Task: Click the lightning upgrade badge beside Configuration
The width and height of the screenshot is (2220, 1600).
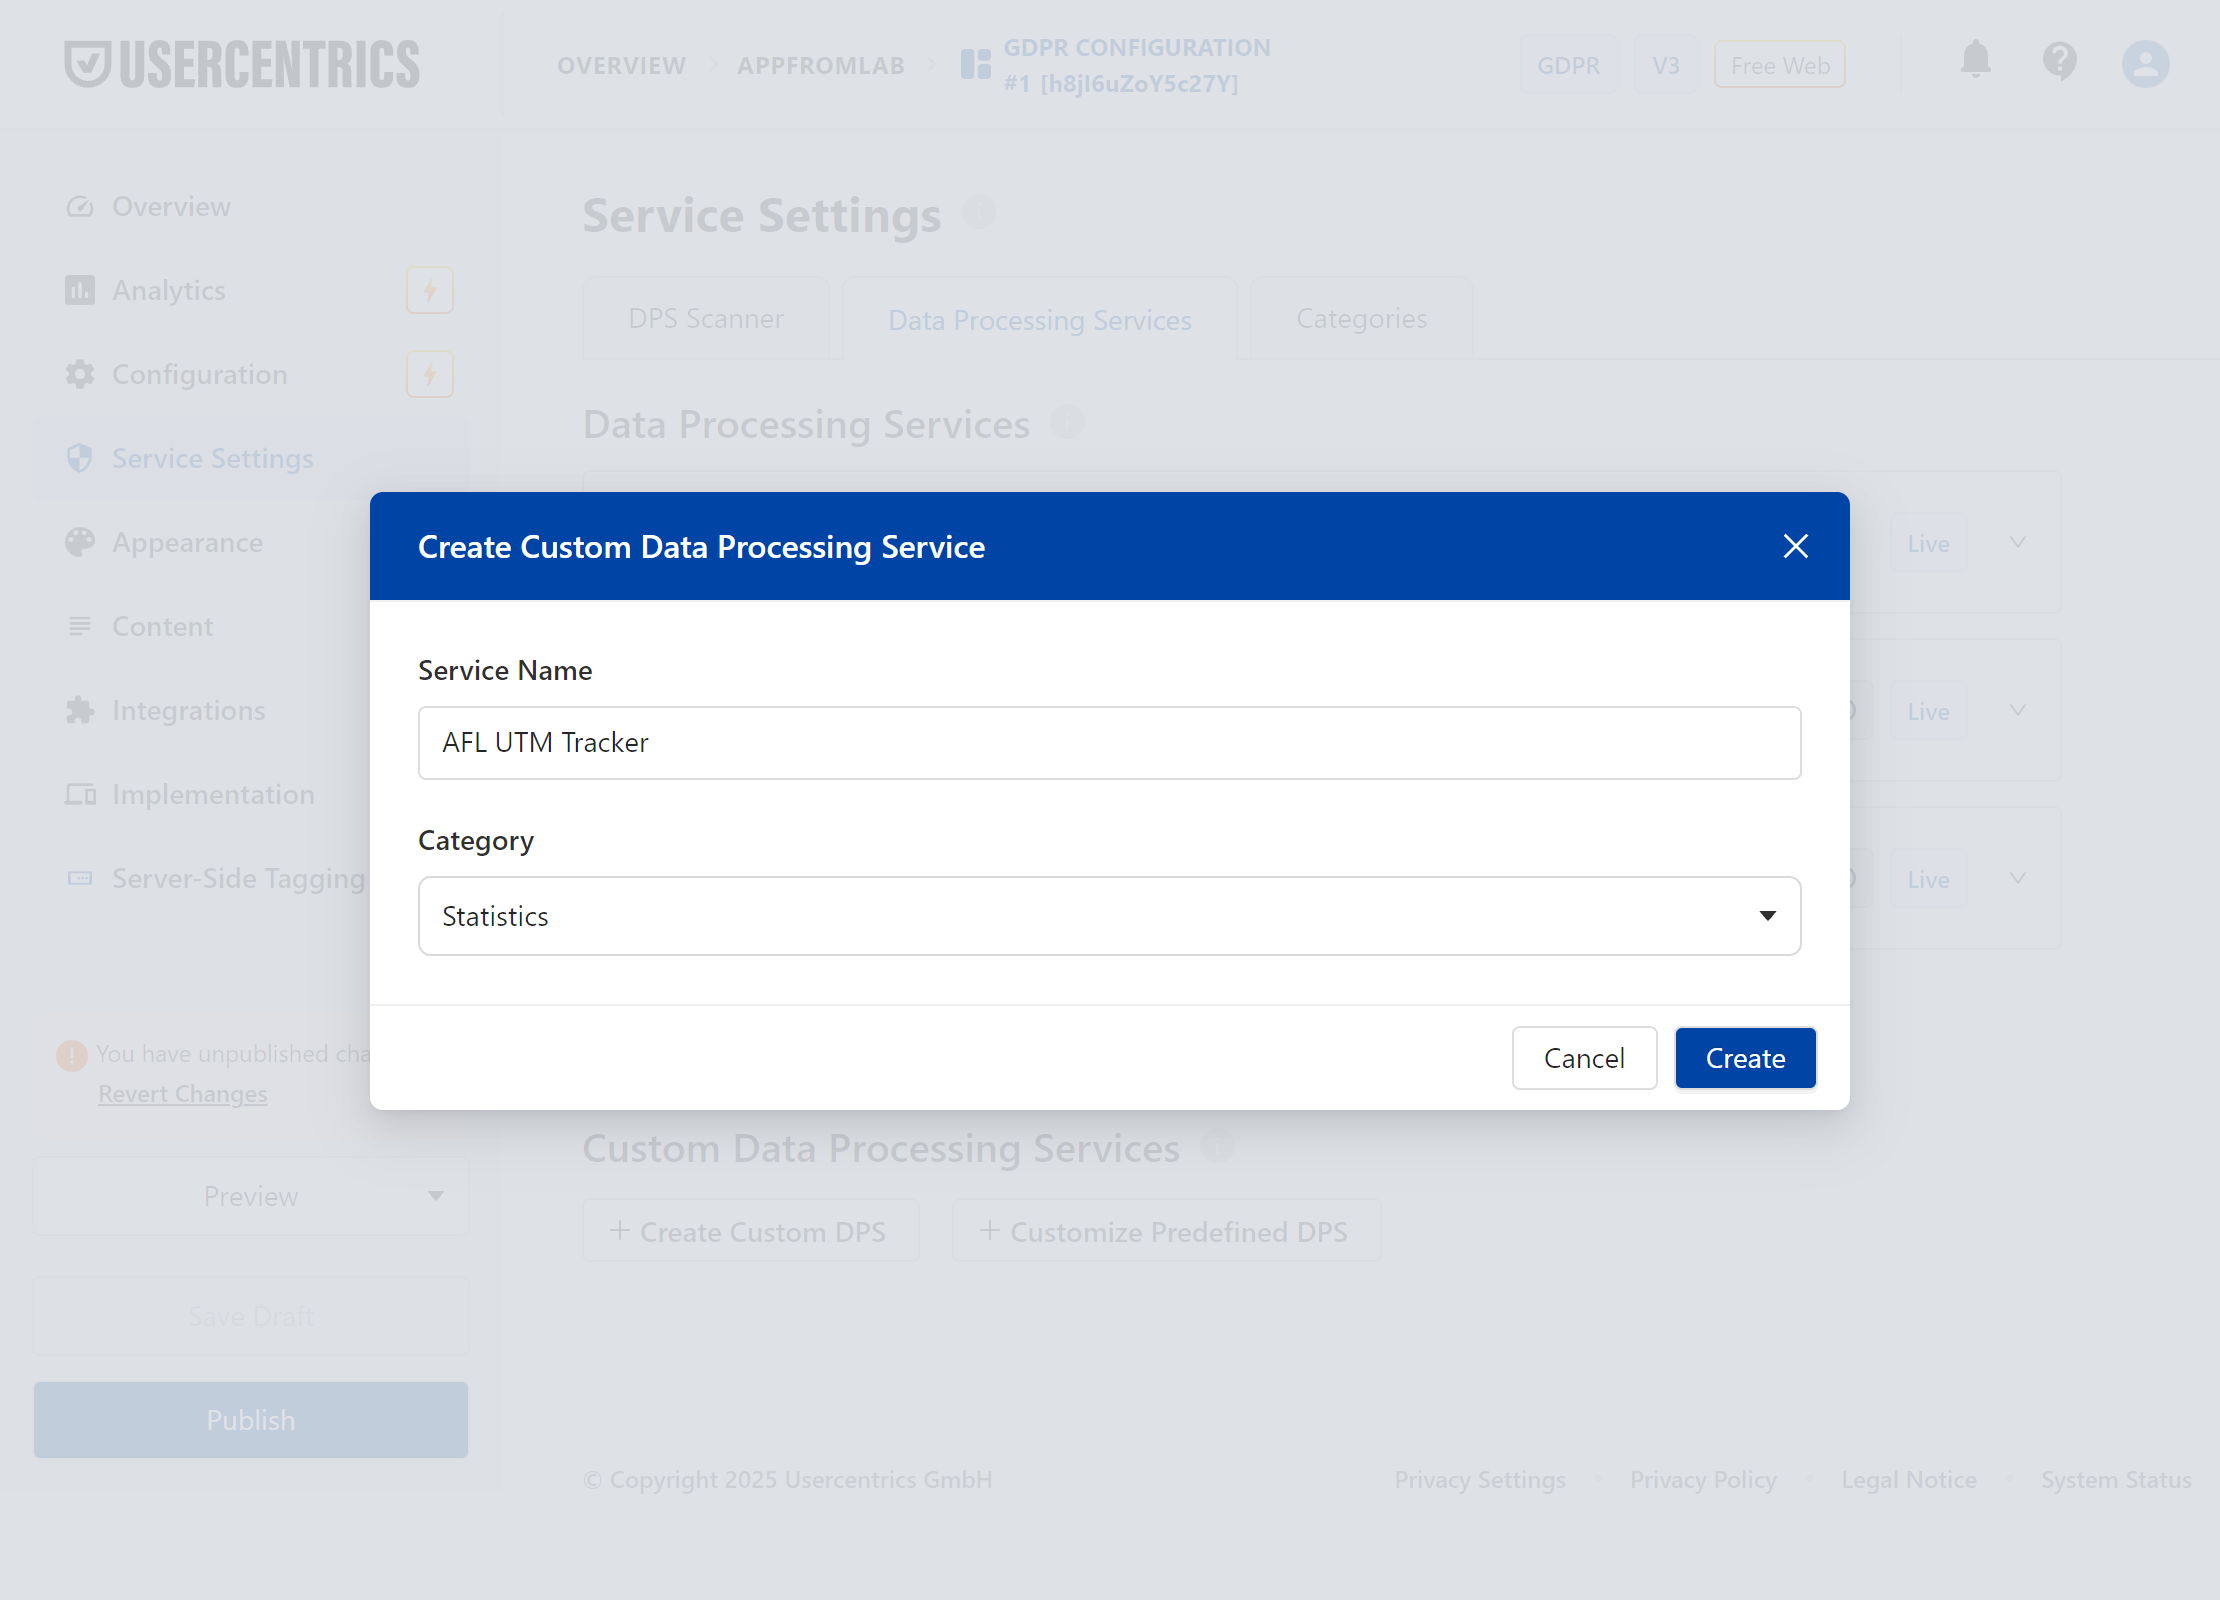Action: tap(430, 374)
